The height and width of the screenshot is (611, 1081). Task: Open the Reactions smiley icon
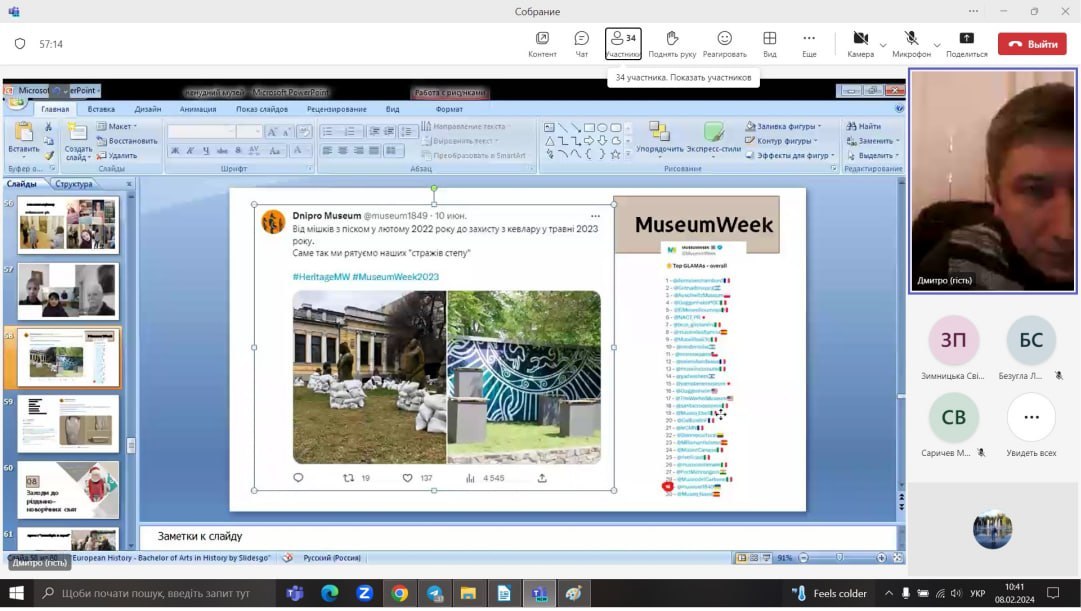point(724,39)
